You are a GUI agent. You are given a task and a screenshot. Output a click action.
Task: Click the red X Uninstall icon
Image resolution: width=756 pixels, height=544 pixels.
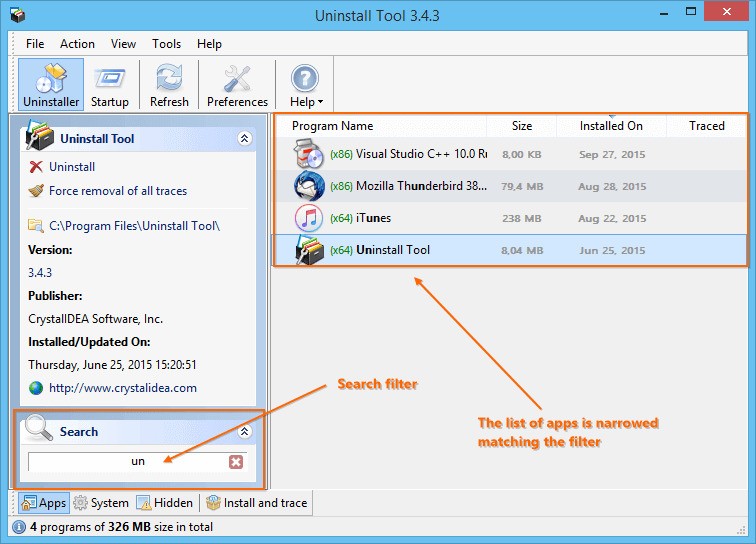tap(36, 167)
